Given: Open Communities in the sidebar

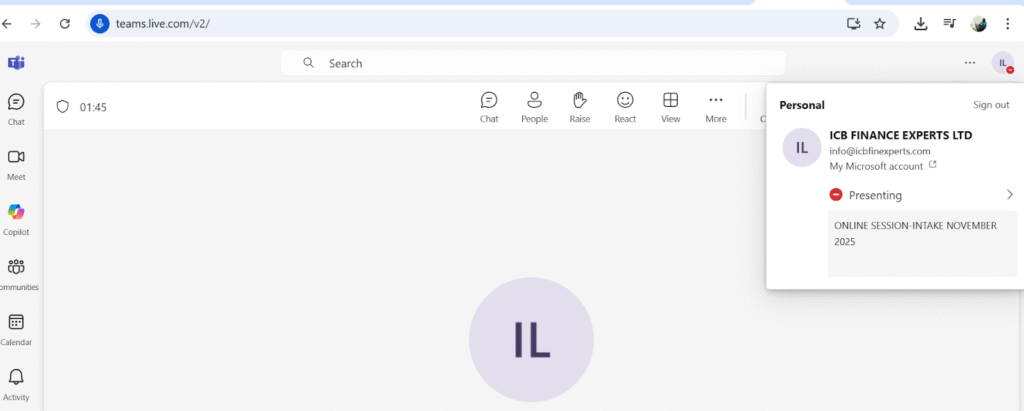Looking at the screenshot, I should point(16,274).
